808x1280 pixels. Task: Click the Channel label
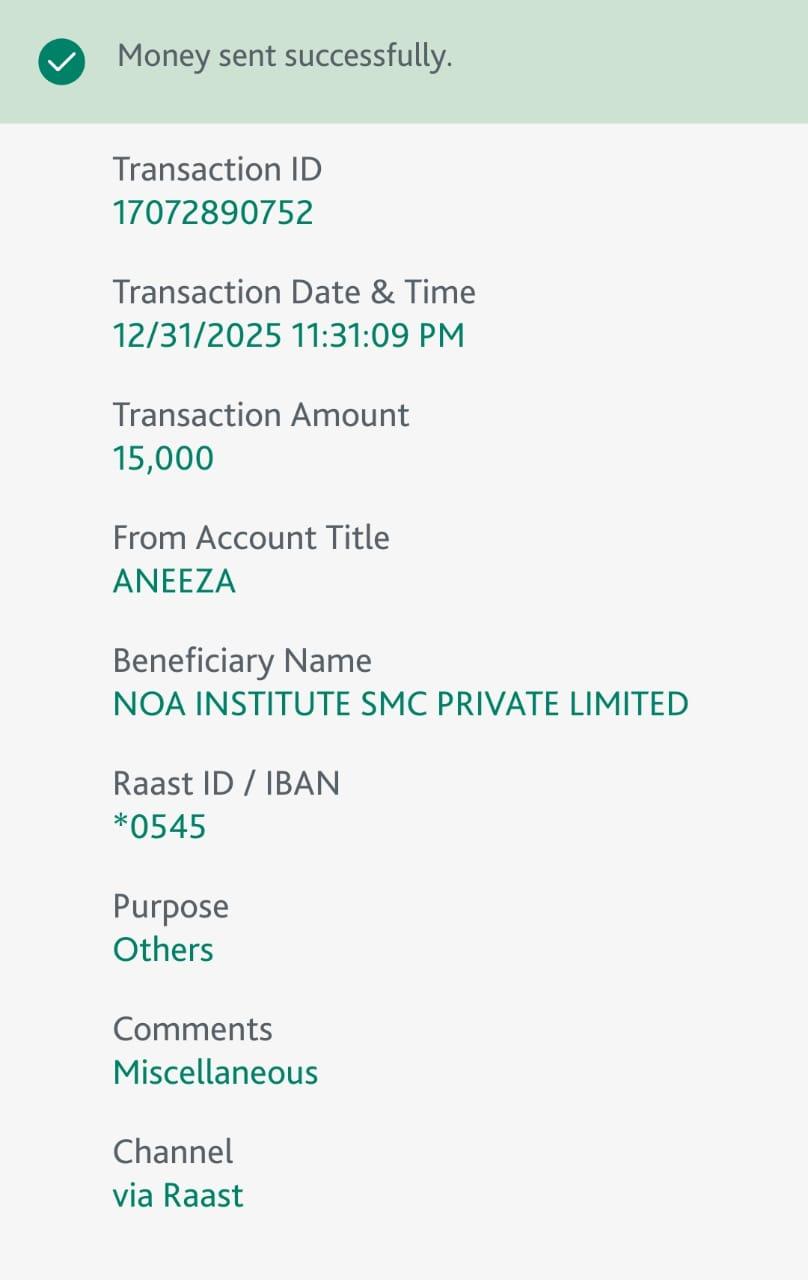[x=173, y=1152]
